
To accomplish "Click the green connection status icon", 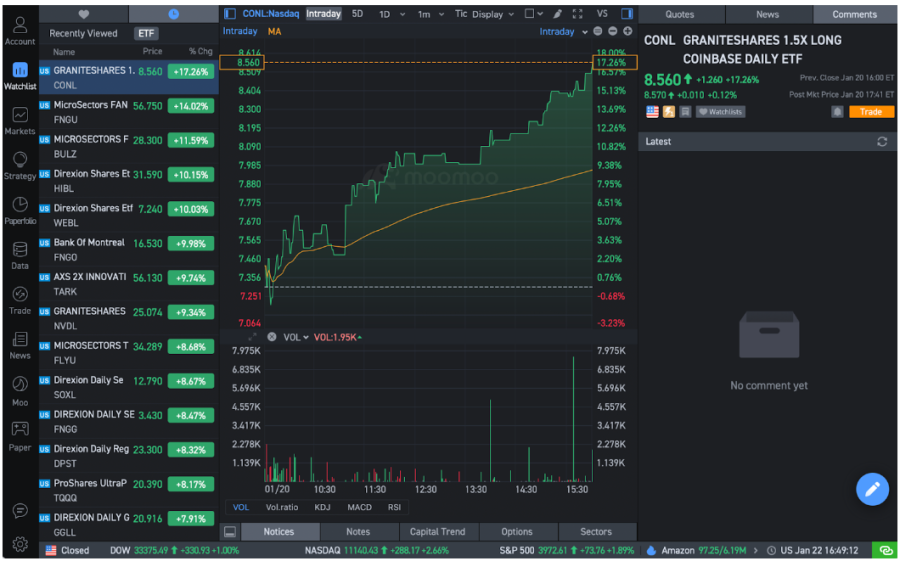I will click(x=886, y=550).
